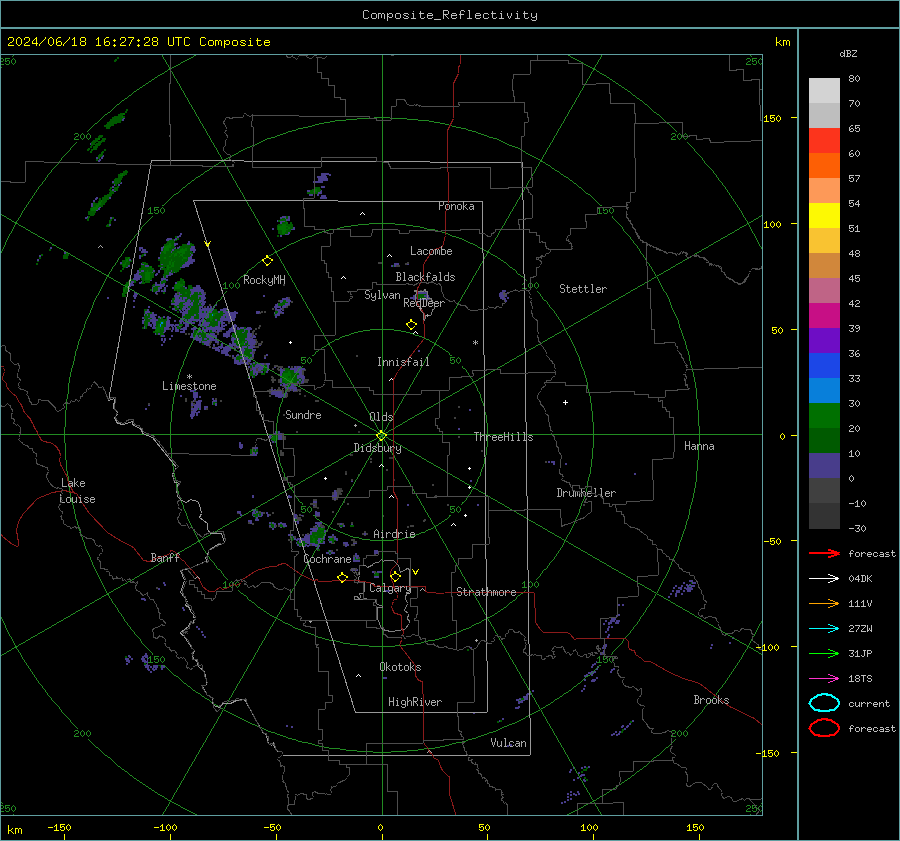Click the 0 dBZ purple color swatch
The height and width of the screenshot is (841, 900).
(824, 465)
